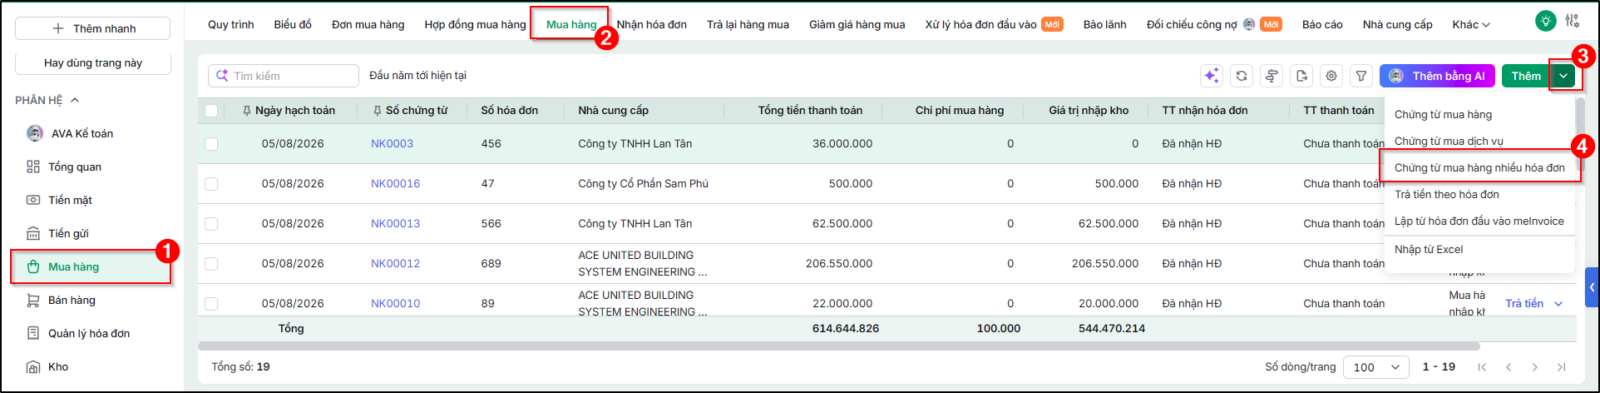
Task: Tick the checkbox for row NK00010
Action: click(x=211, y=303)
